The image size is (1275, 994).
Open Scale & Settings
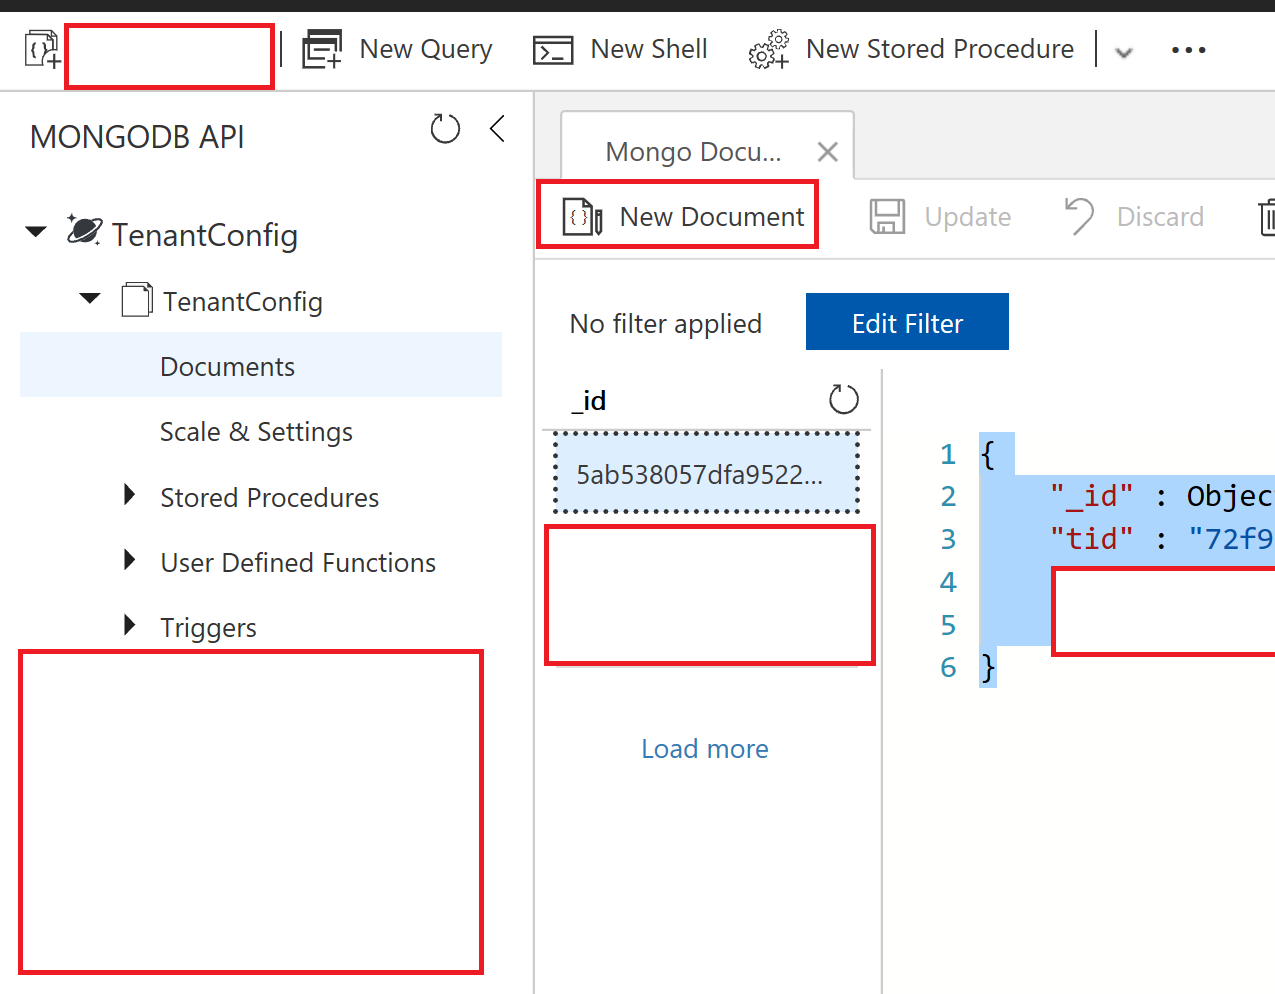point(256,432)
